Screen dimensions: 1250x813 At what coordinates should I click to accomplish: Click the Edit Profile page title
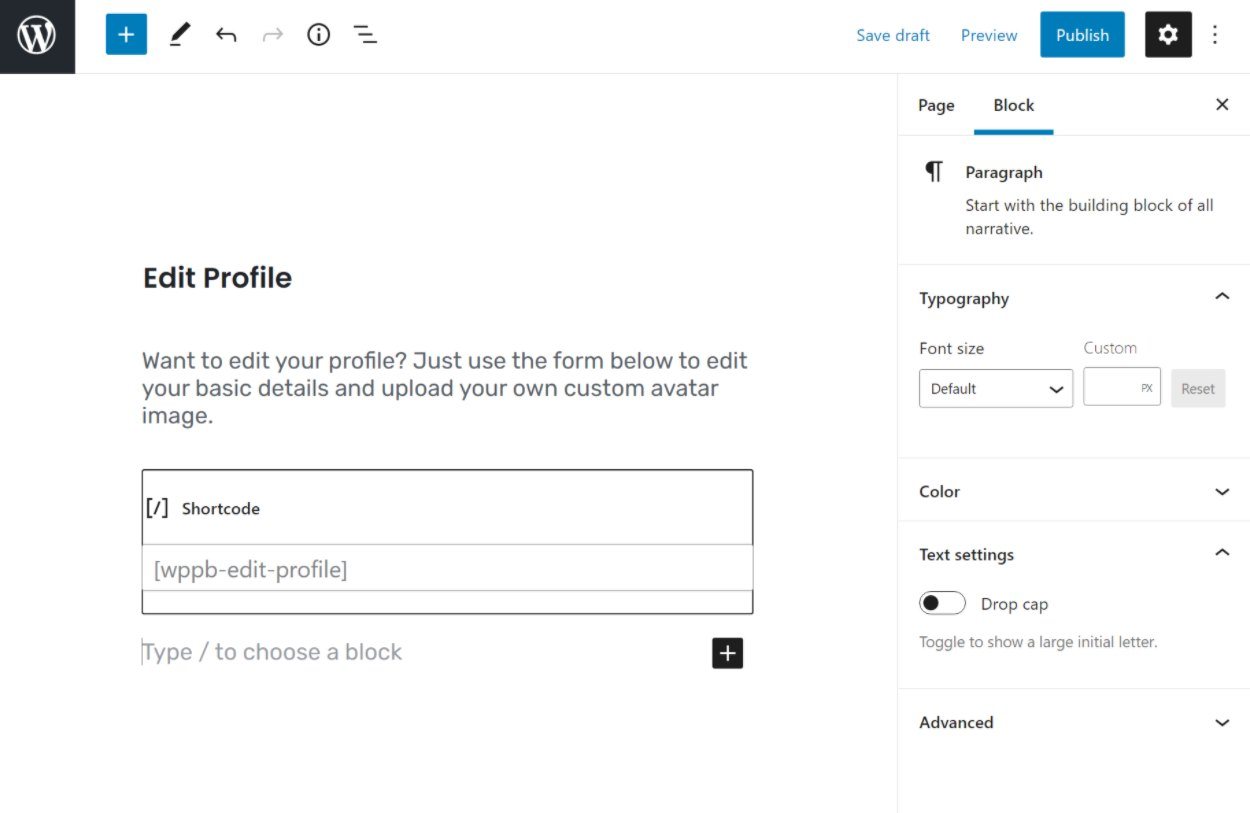[x=217, y=277]
